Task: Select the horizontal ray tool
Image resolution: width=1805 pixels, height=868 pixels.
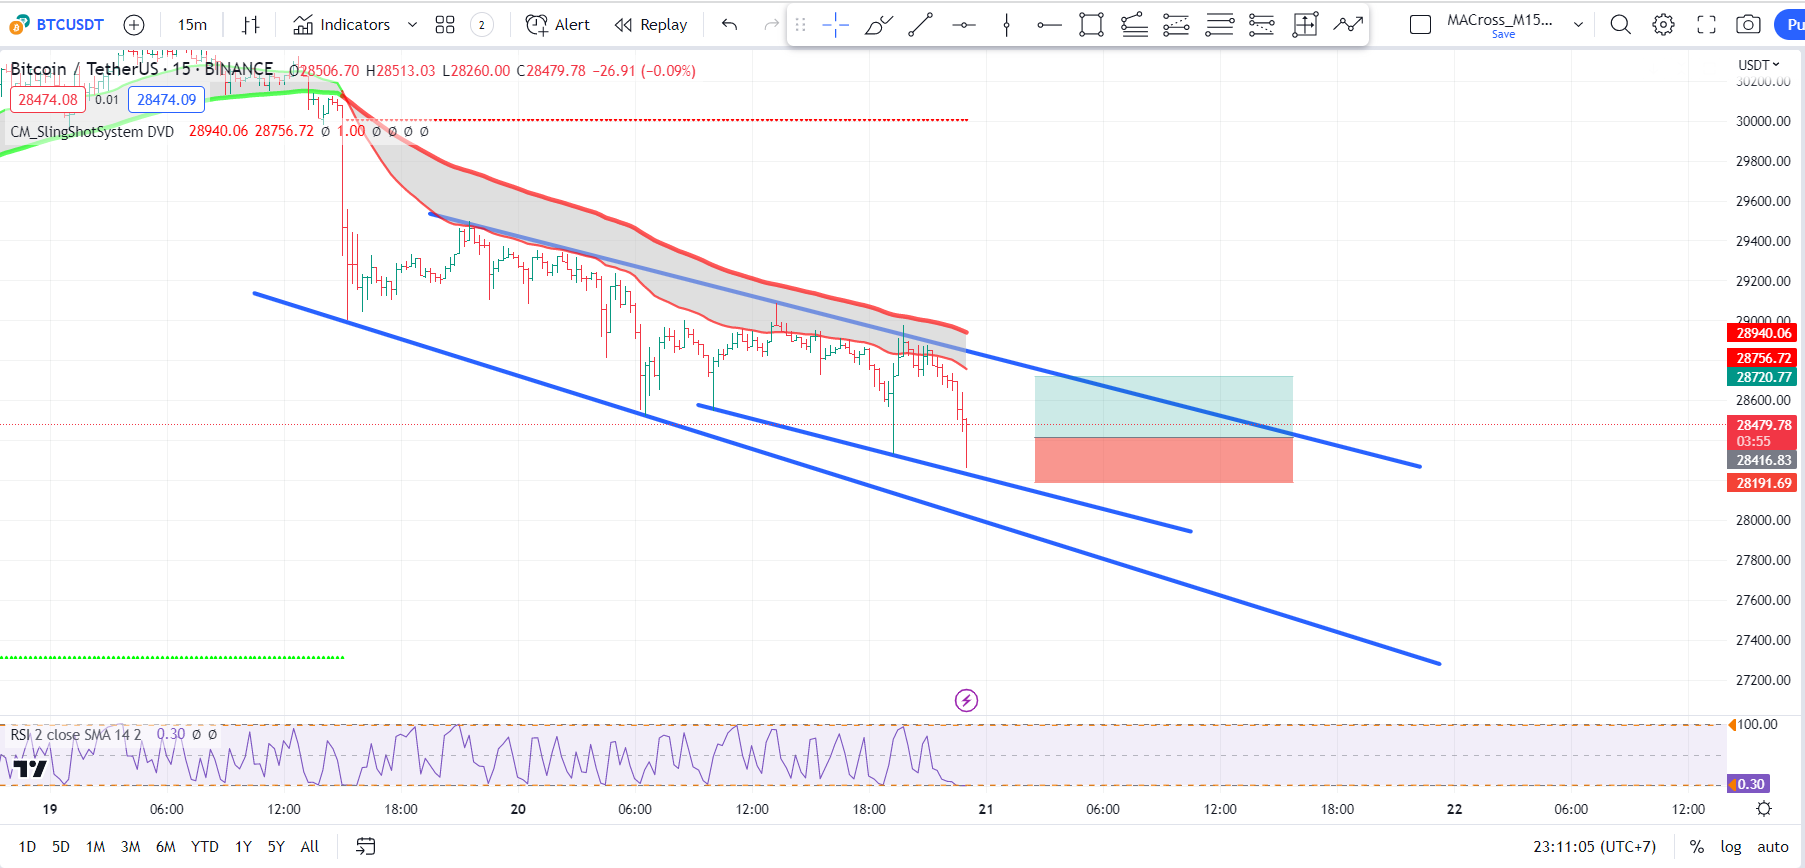Action: point(1049,25)
